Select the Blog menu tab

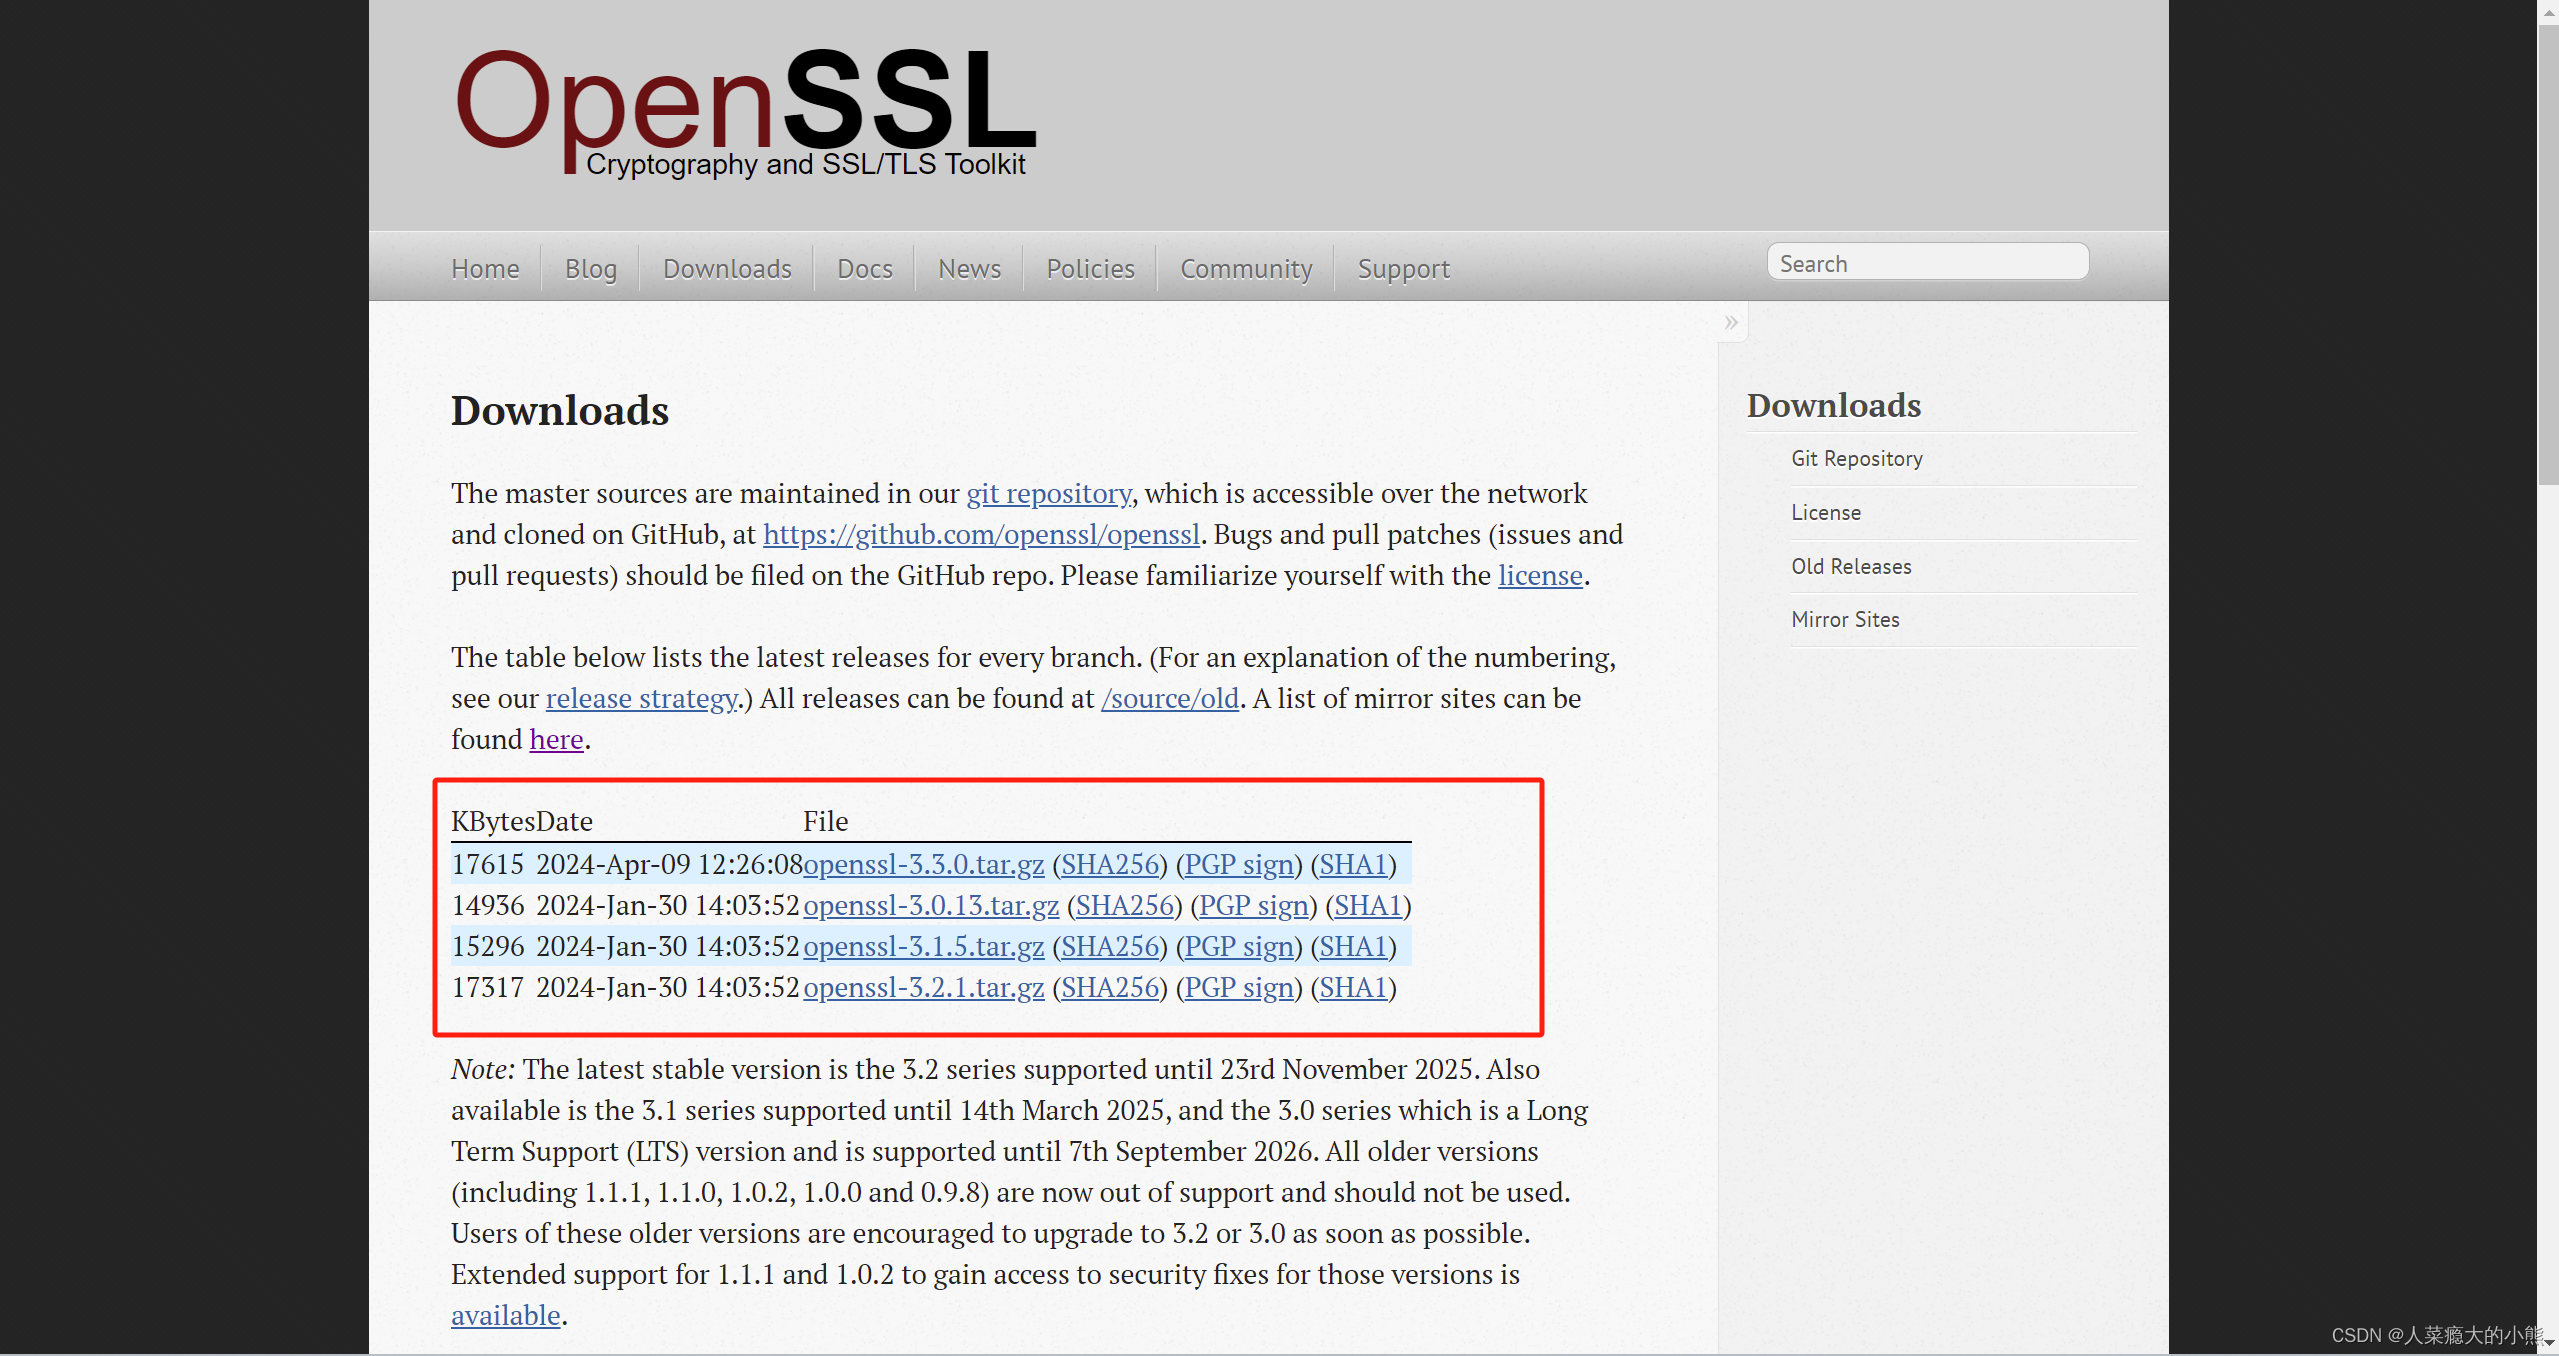(591, 267)
